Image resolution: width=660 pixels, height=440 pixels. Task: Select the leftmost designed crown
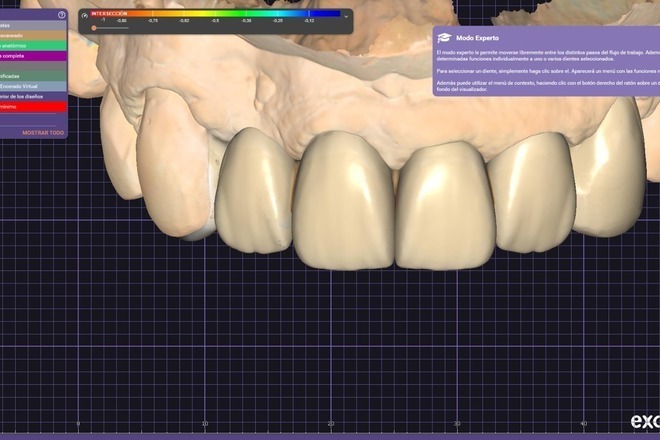[x=254, y=193]
